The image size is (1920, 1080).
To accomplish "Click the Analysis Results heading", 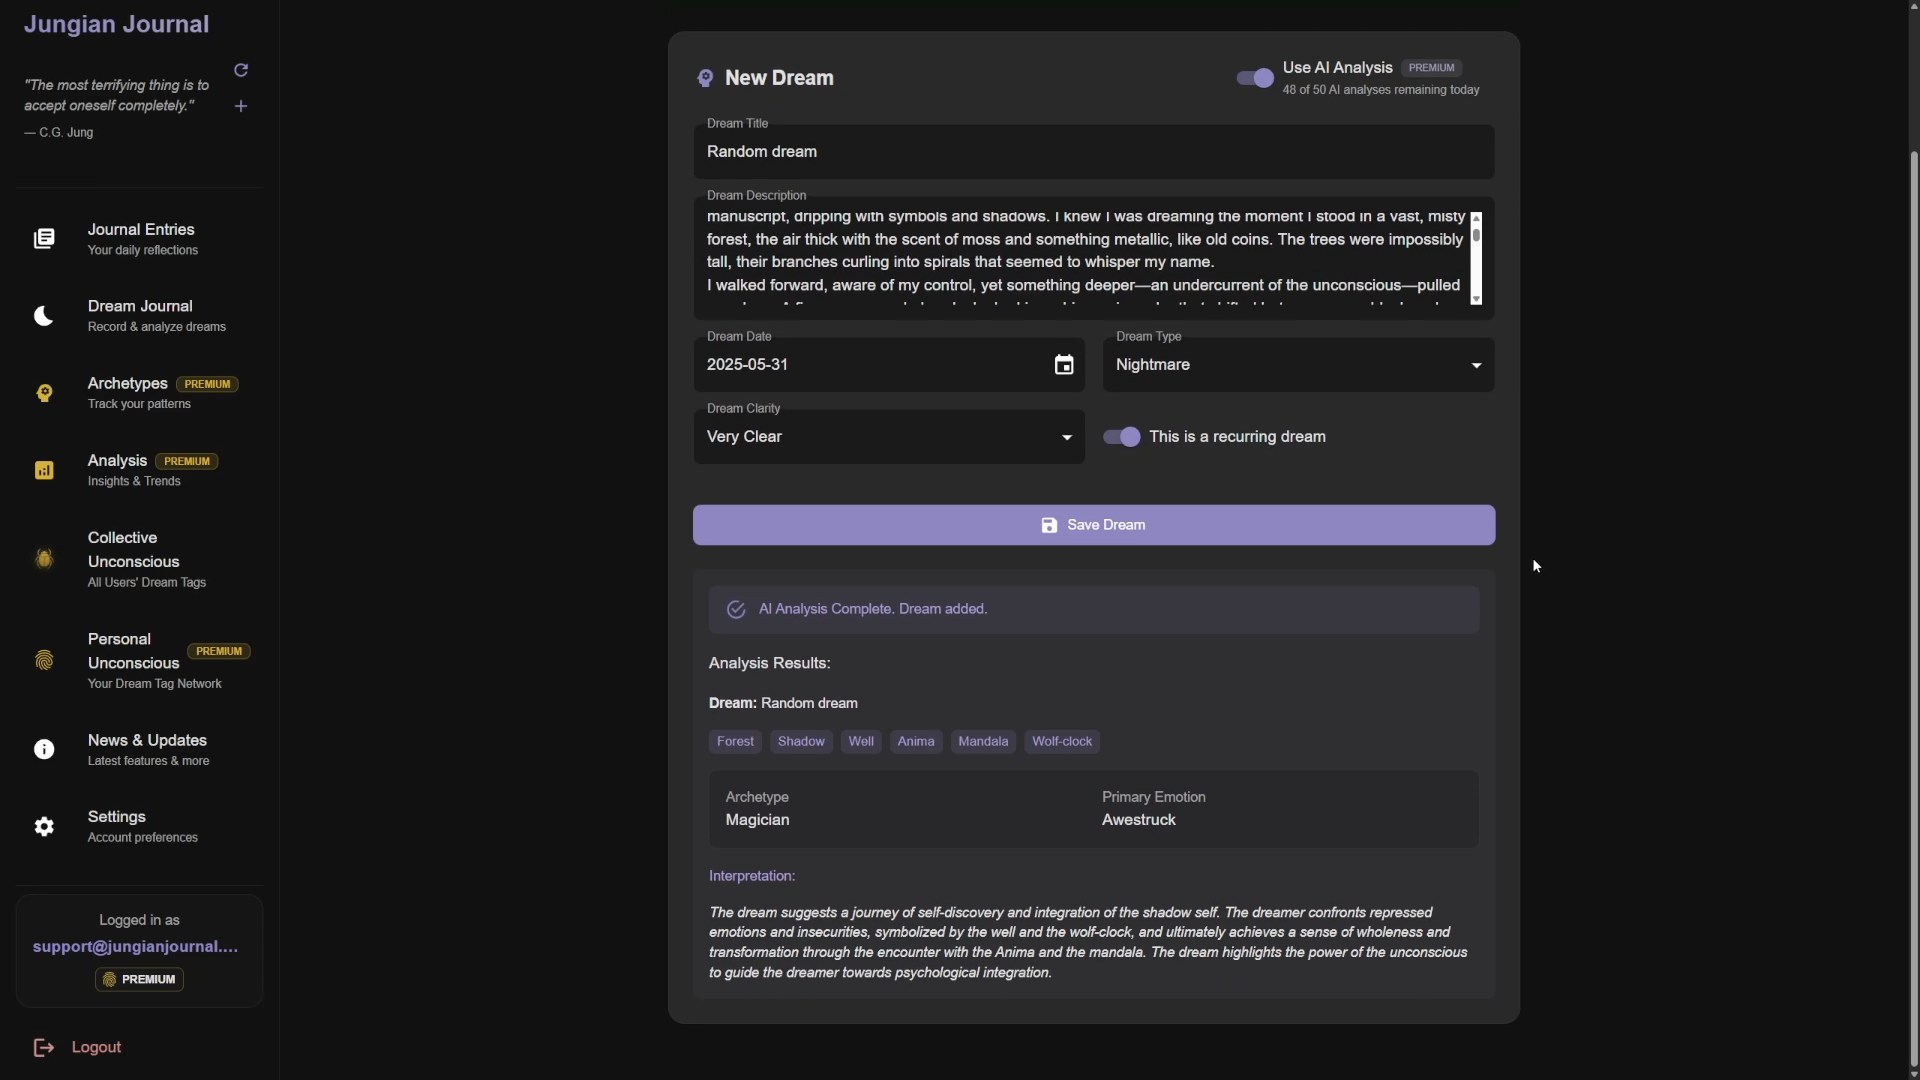I will tap(770, 664).
